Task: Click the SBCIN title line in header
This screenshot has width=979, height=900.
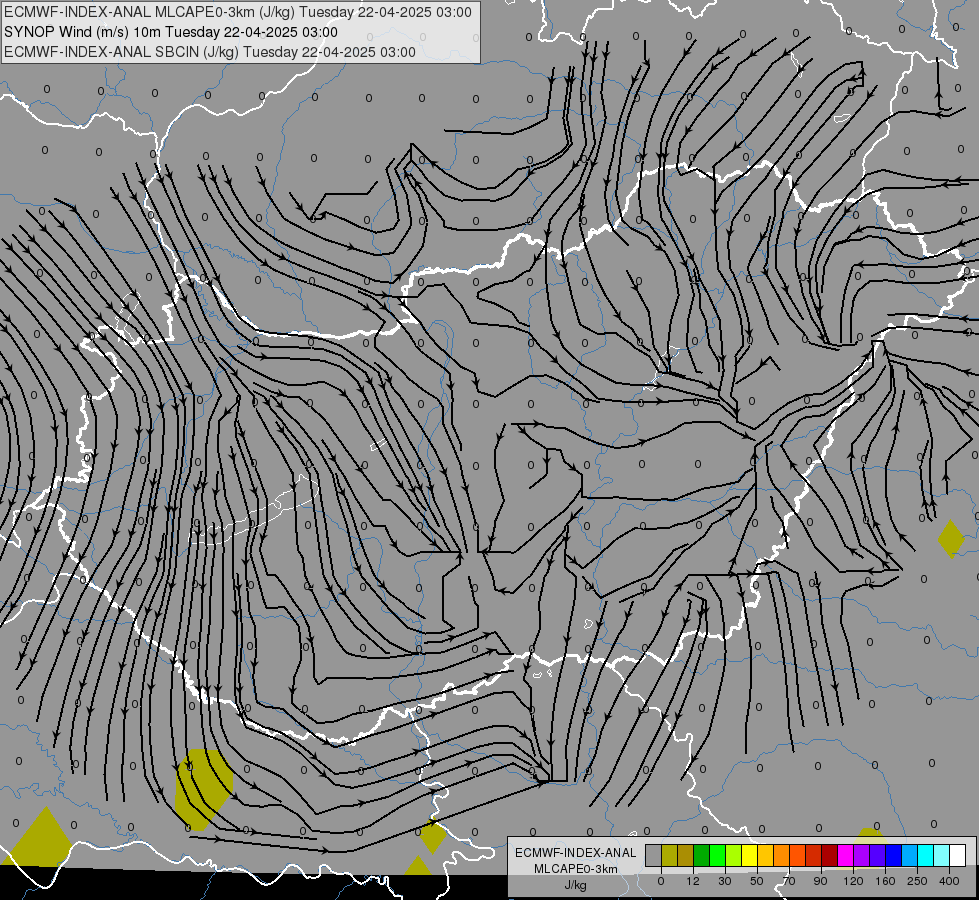Action: pyautogui.click(x=210, y=52)
